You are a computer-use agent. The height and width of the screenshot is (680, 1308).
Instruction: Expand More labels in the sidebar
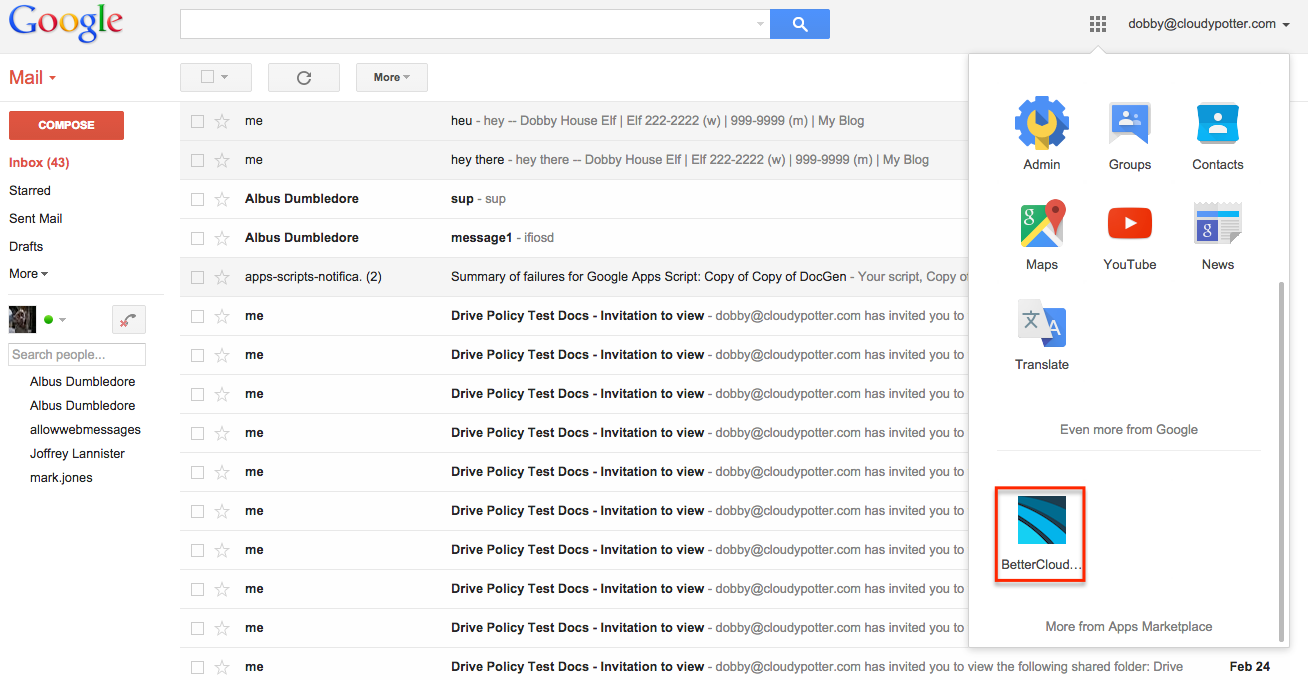coord(28,274)
